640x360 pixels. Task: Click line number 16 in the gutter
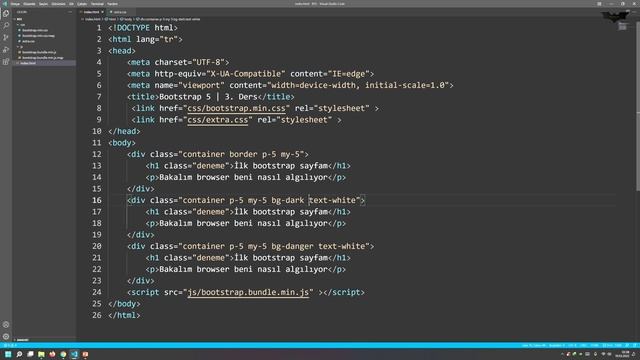[x=97, y=200]
